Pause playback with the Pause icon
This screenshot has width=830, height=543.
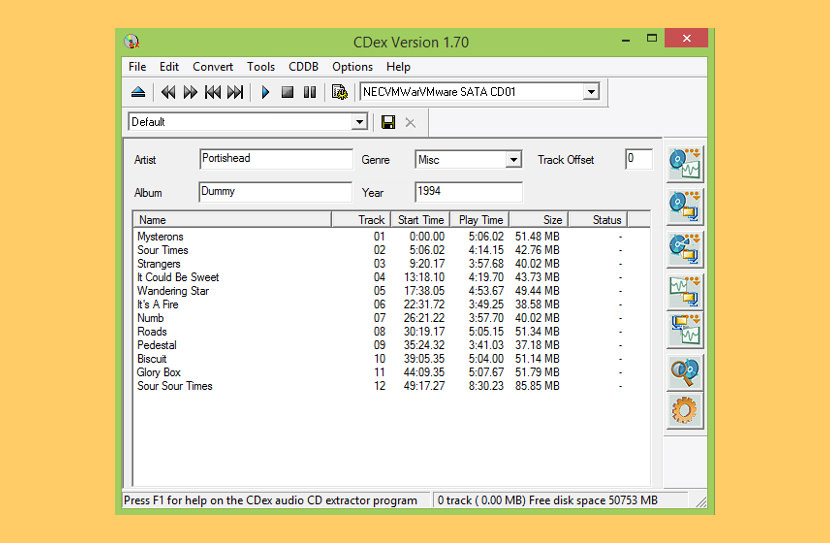pyautogui.click(x=310, y=92)
